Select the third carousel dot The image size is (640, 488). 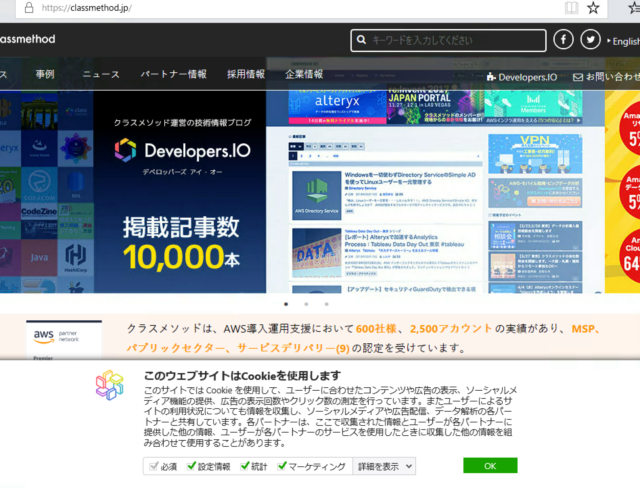[x=326, y=304]
